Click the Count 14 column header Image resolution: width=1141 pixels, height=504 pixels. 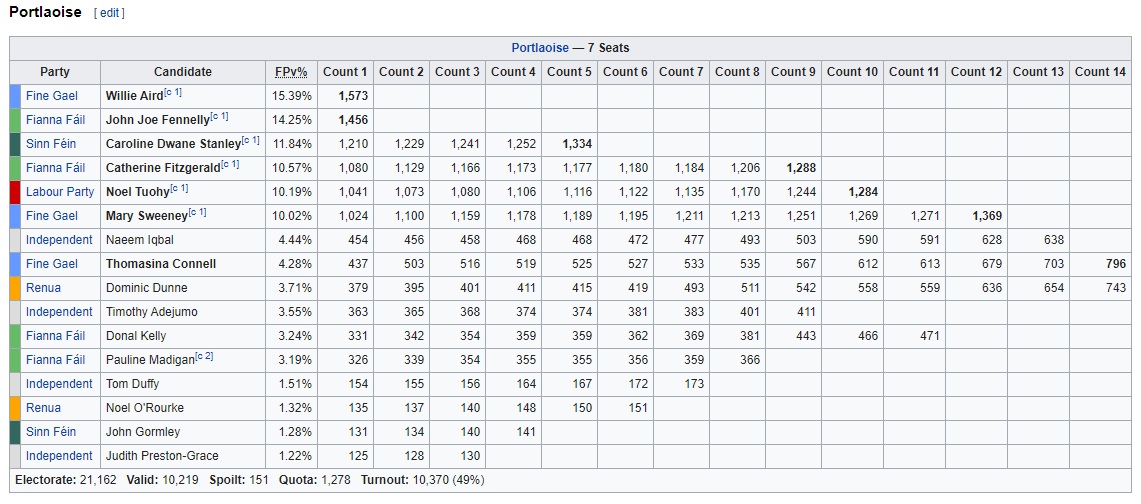tap(1100, 72)
